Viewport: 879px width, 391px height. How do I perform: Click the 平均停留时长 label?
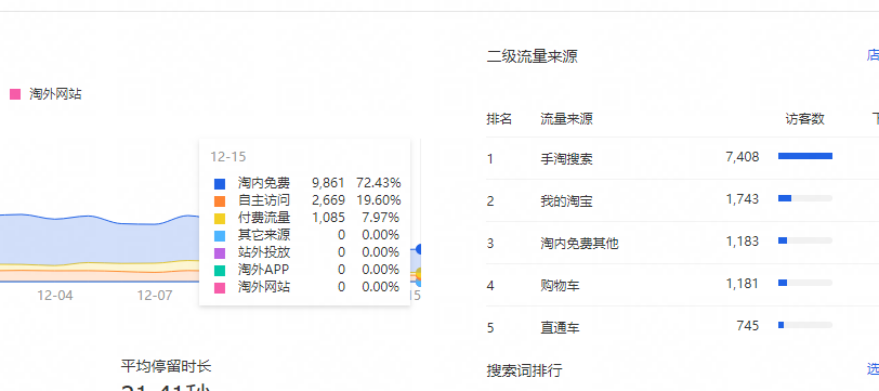[166, 367]
